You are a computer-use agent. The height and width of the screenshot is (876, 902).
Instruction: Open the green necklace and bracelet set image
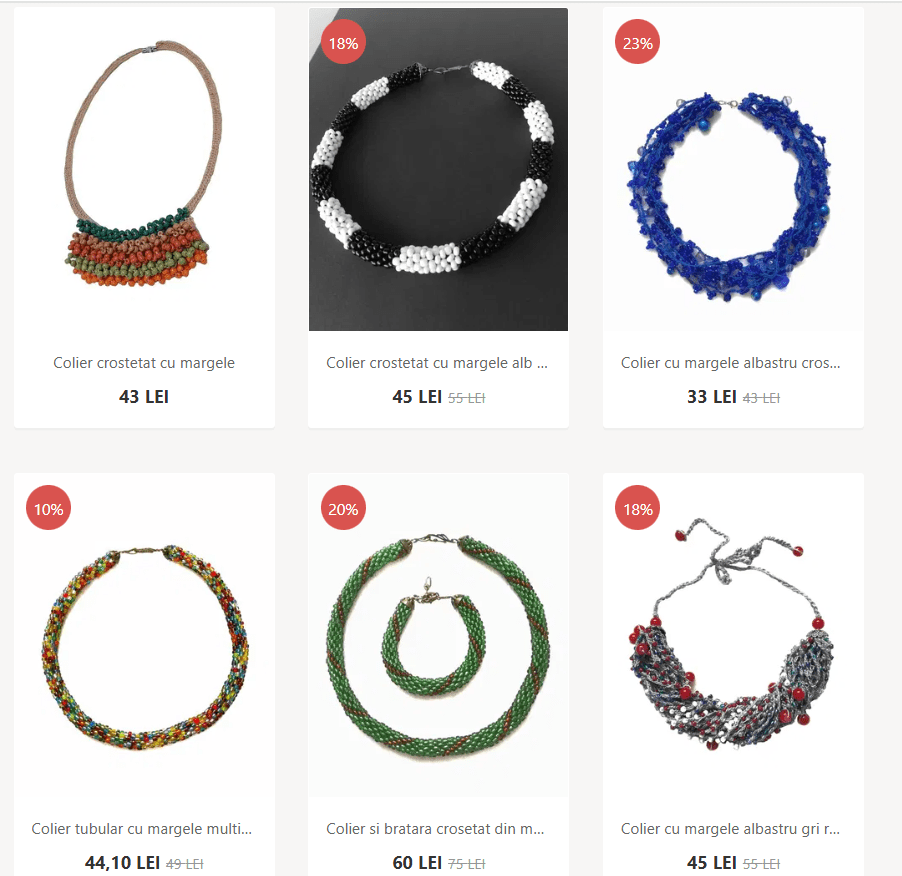tap(438, 635)
